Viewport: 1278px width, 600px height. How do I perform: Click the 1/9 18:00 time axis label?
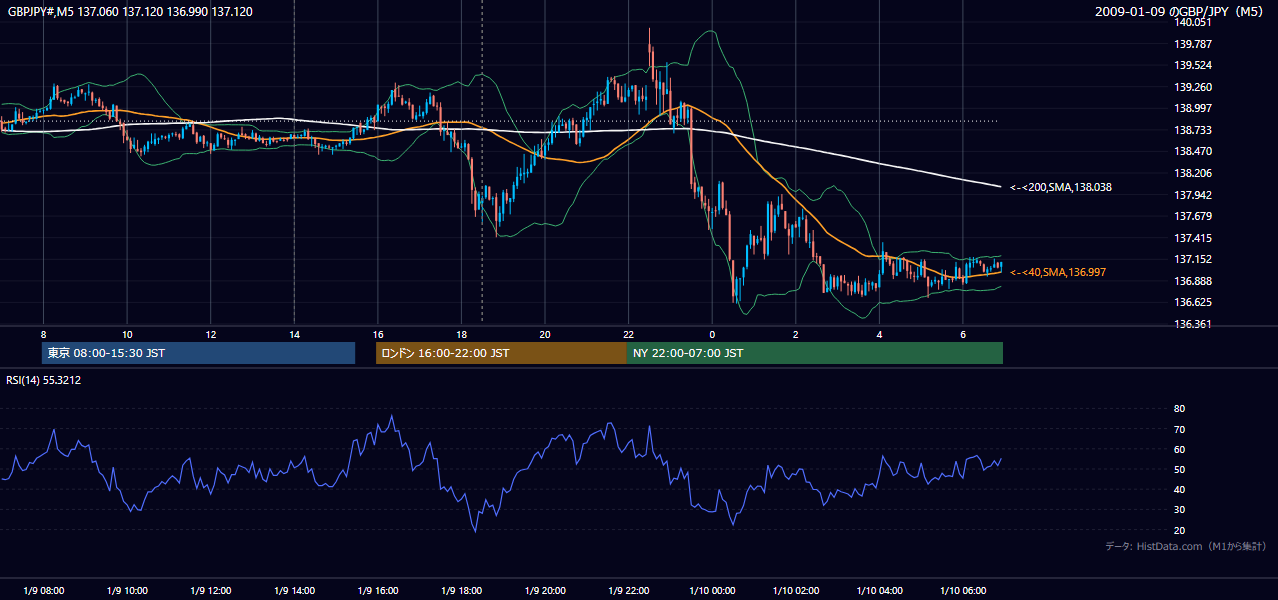[x=461, y=590]
